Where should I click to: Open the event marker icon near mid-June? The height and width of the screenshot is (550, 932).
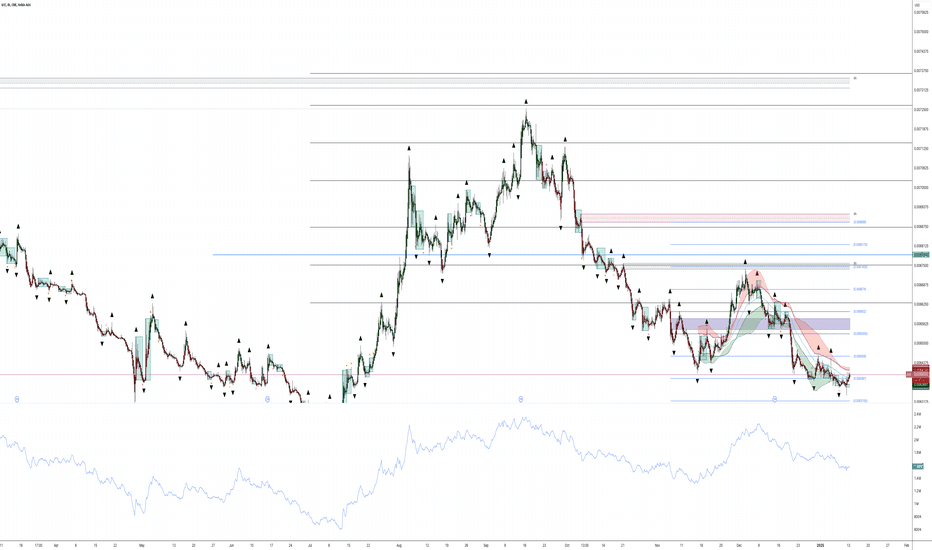click(x=268, y=400)
